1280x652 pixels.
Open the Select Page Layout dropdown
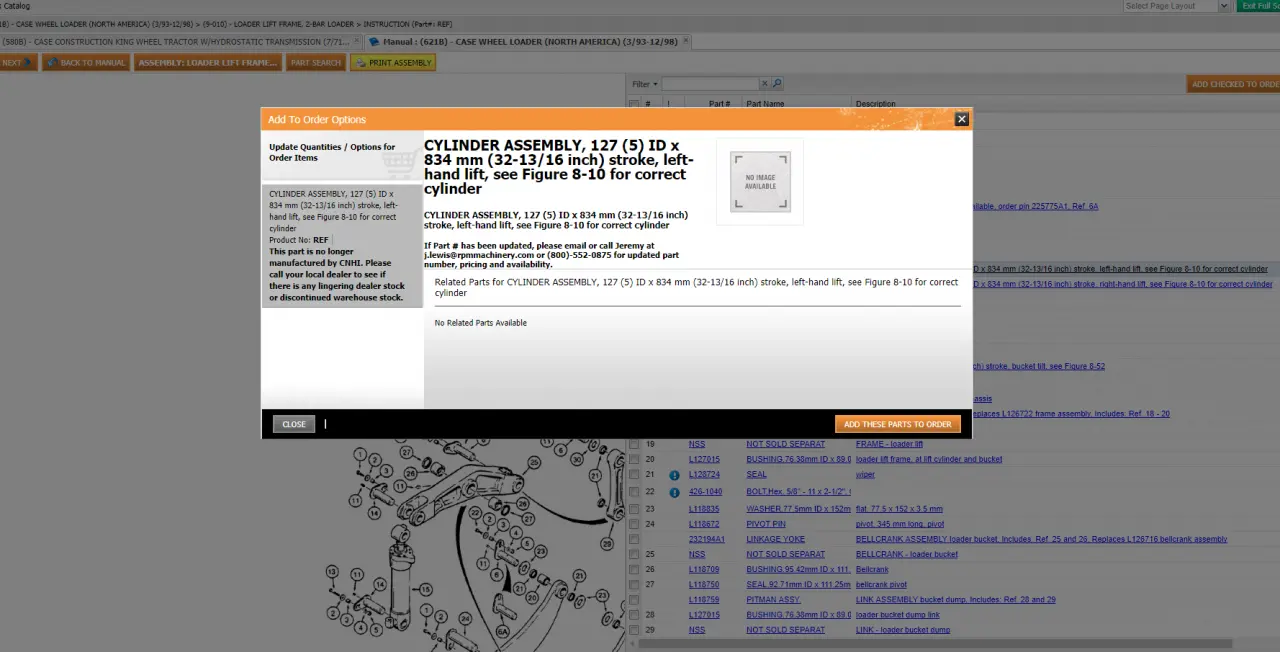(x=1176, y=6)
